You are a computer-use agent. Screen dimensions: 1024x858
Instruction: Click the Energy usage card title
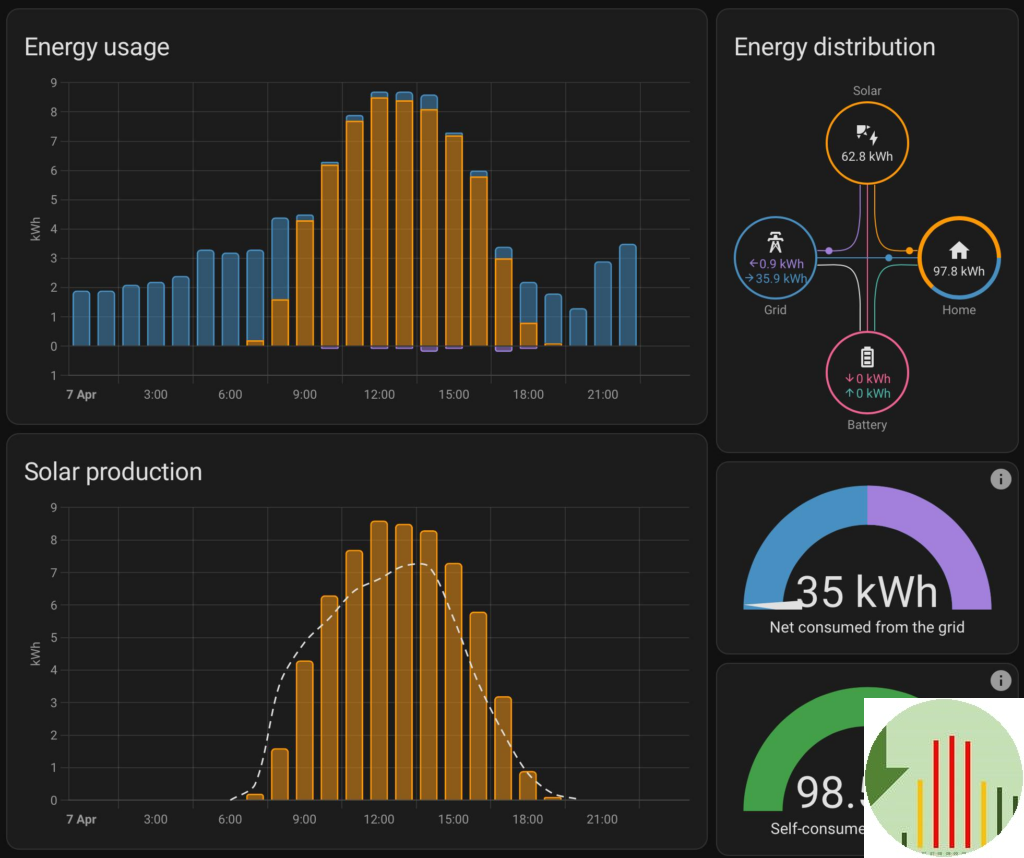coord(97,47)
